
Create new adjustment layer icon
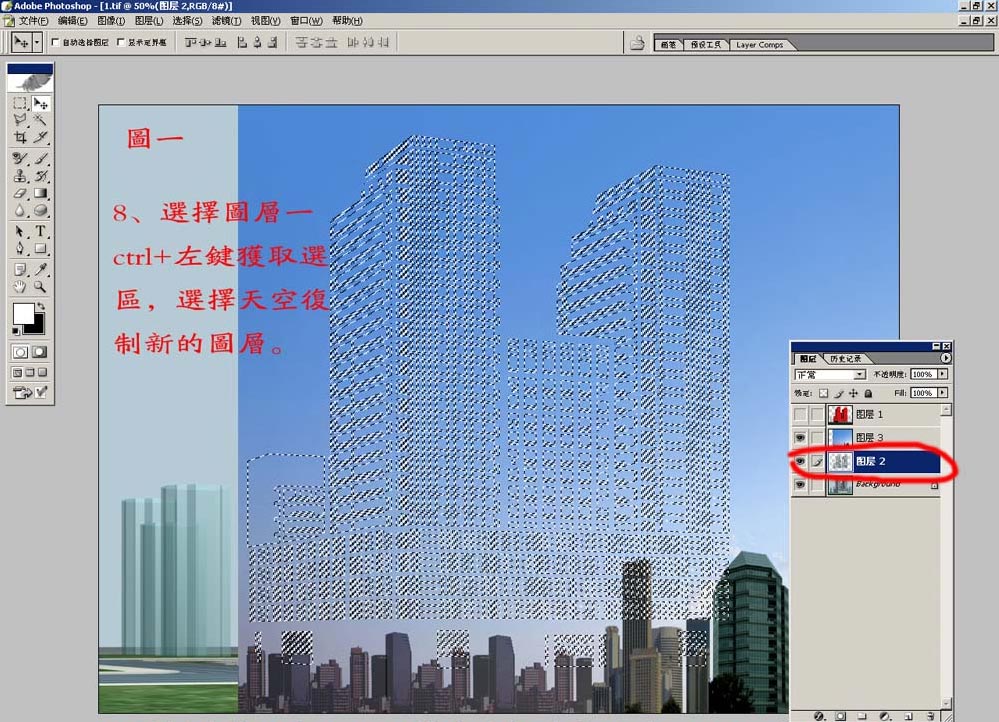(885, 716)
